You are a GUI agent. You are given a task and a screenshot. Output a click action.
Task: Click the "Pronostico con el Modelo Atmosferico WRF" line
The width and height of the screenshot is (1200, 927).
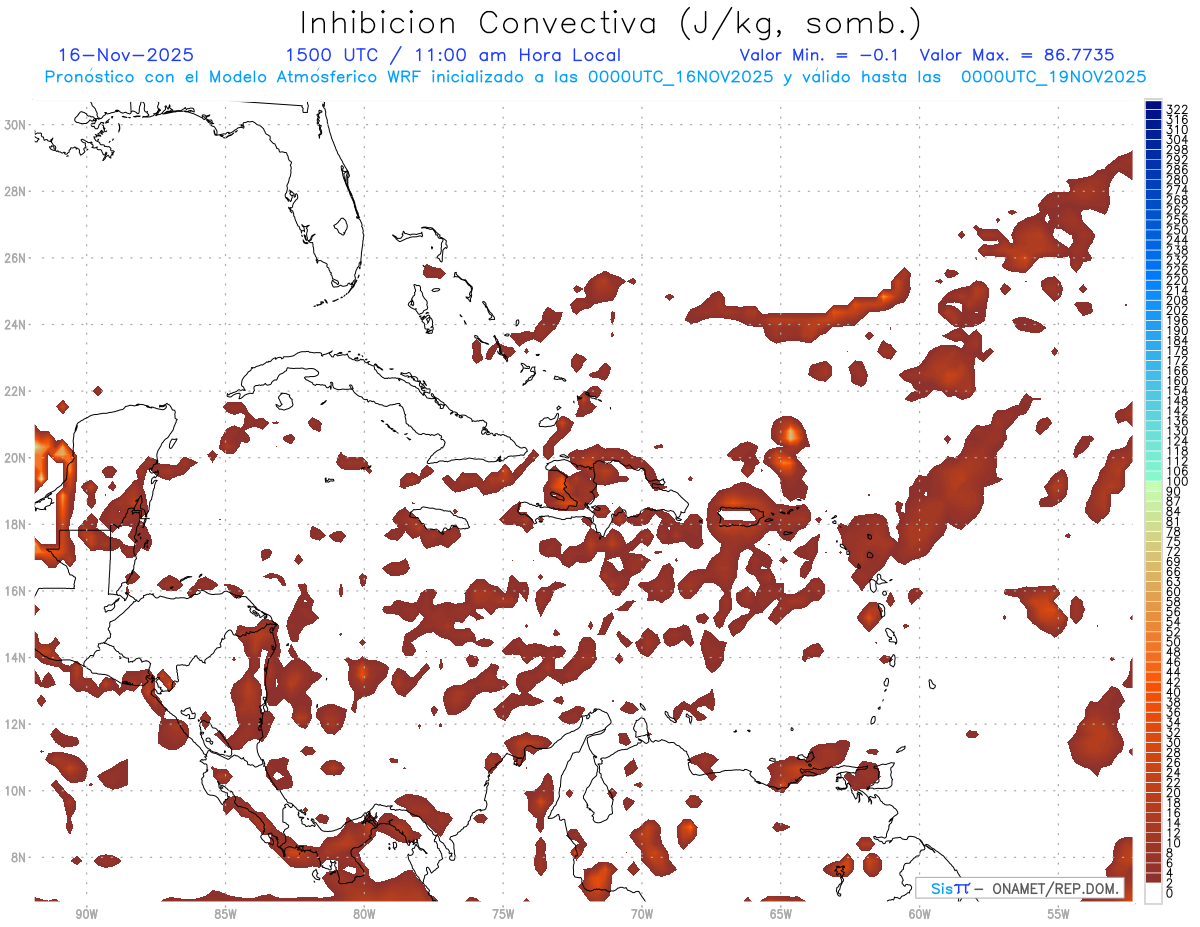tap(595, 77)
